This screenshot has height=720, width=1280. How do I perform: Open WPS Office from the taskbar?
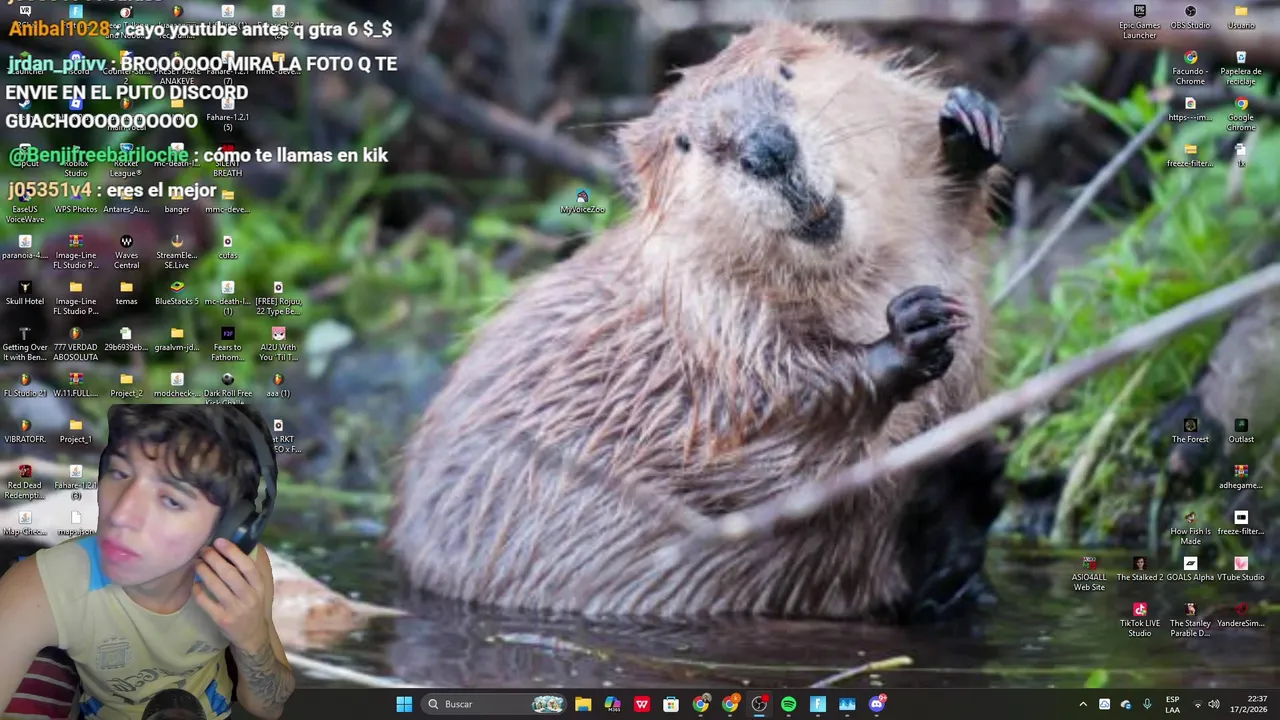[x=642, y=704]
